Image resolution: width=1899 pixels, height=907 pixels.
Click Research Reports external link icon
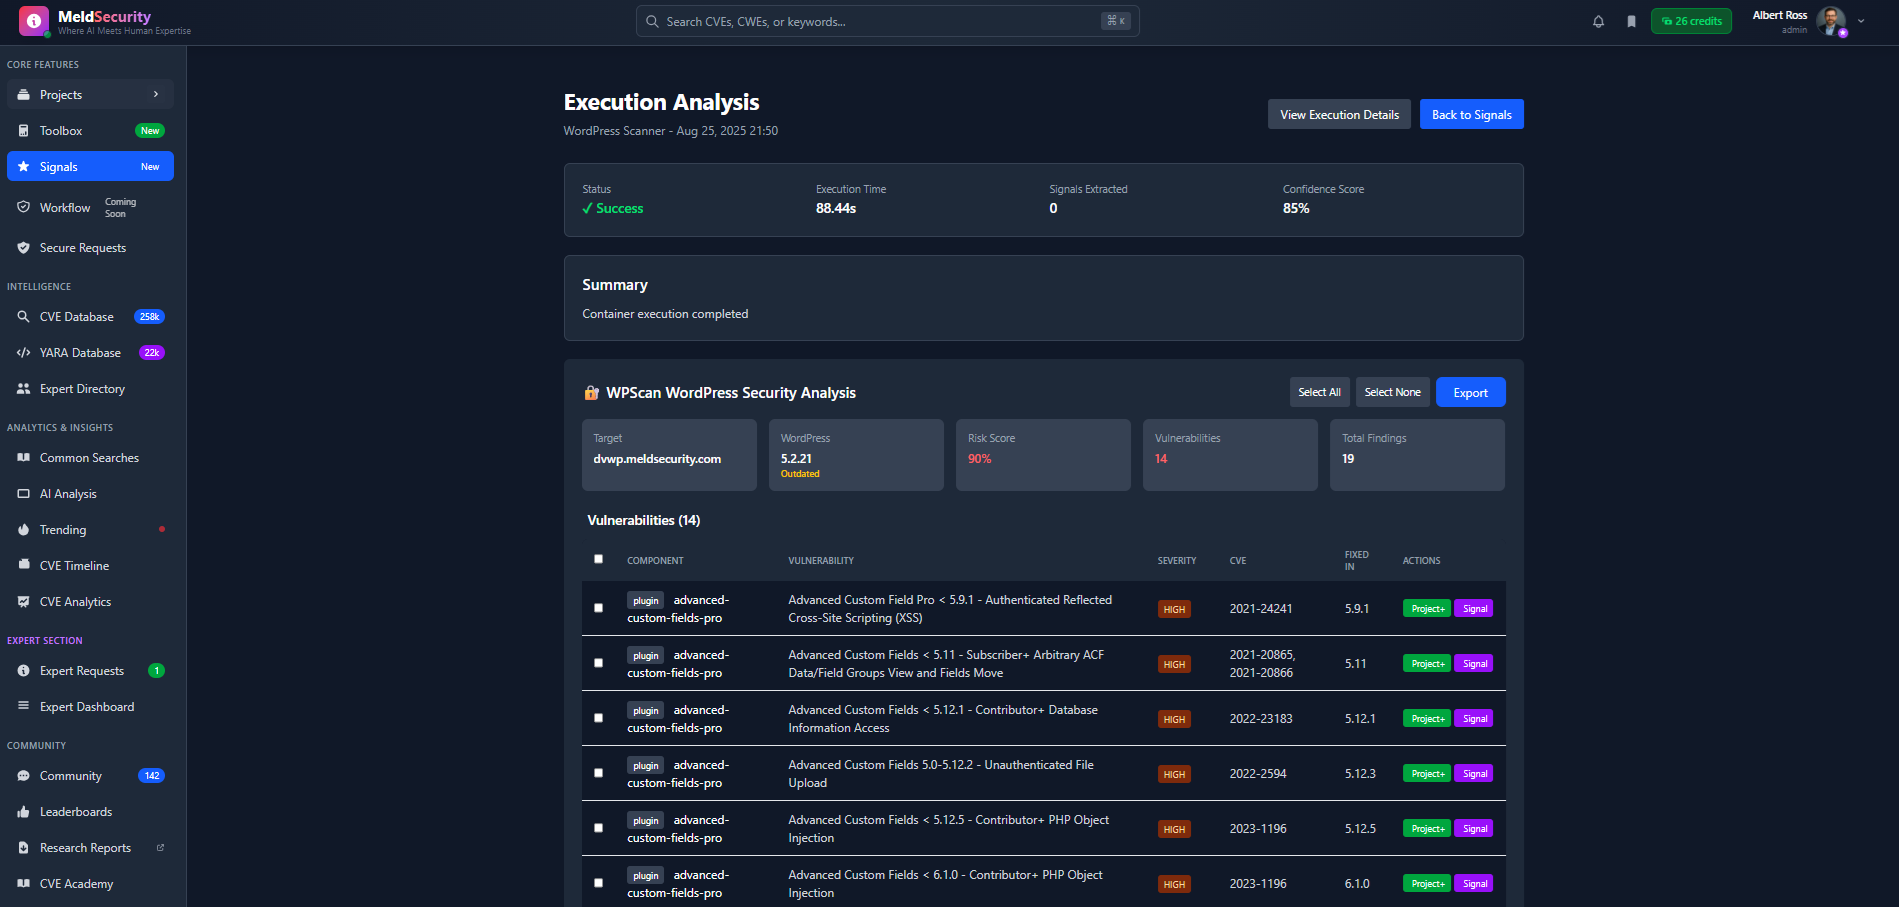tap(160, 848)
